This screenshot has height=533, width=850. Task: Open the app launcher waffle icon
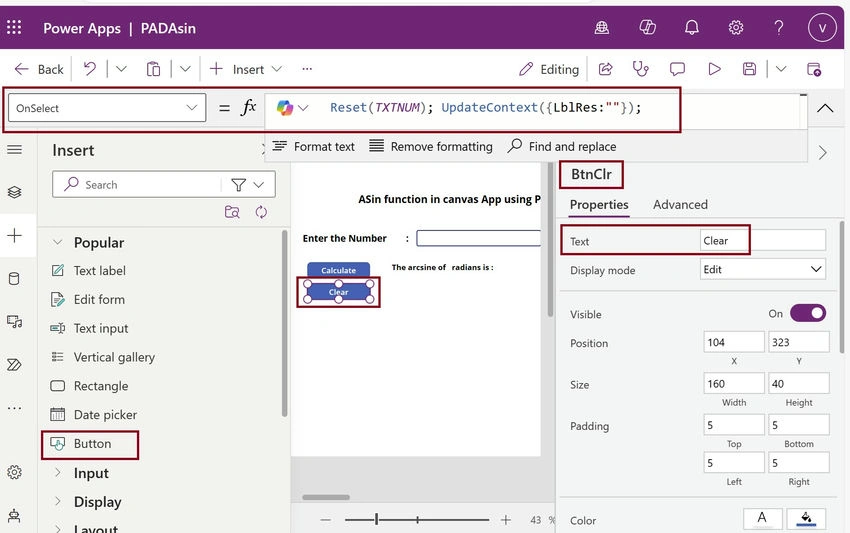14,28
